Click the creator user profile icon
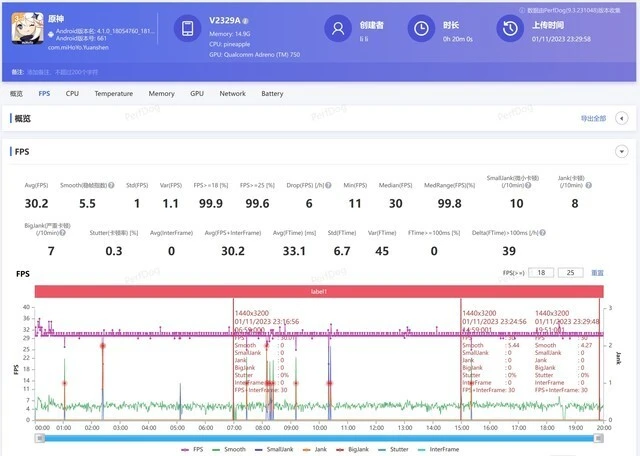The image size is (640, 456). coord(339,30)
